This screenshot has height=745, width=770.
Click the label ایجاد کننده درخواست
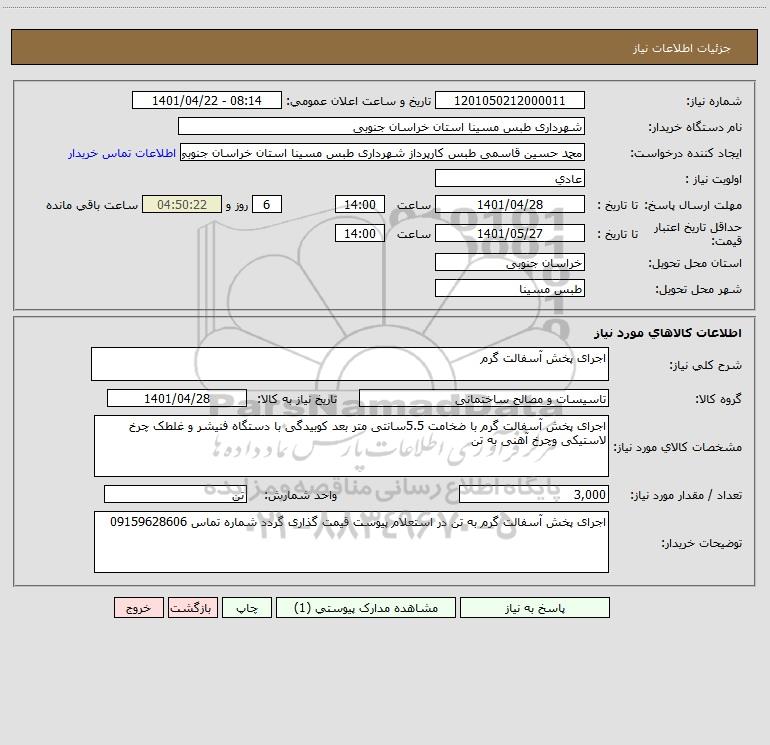[686, 153]
